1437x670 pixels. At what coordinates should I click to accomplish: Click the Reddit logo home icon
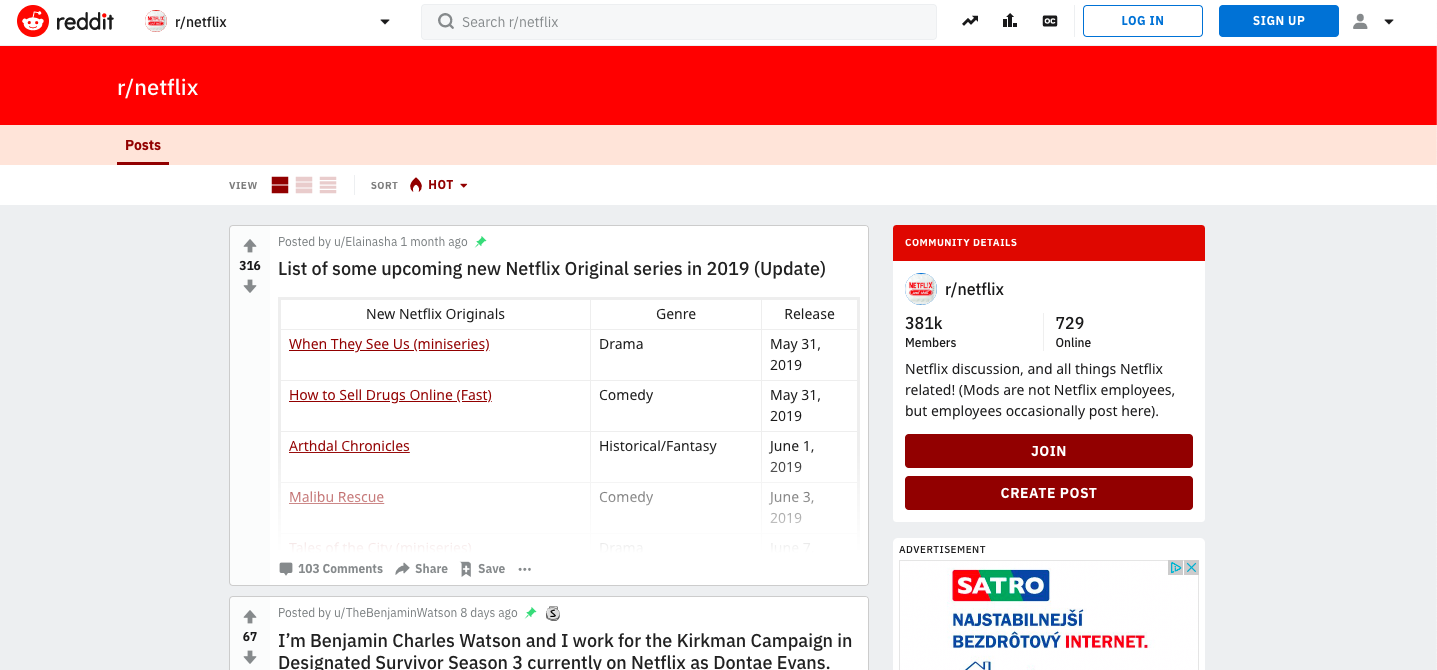(33, 21)
